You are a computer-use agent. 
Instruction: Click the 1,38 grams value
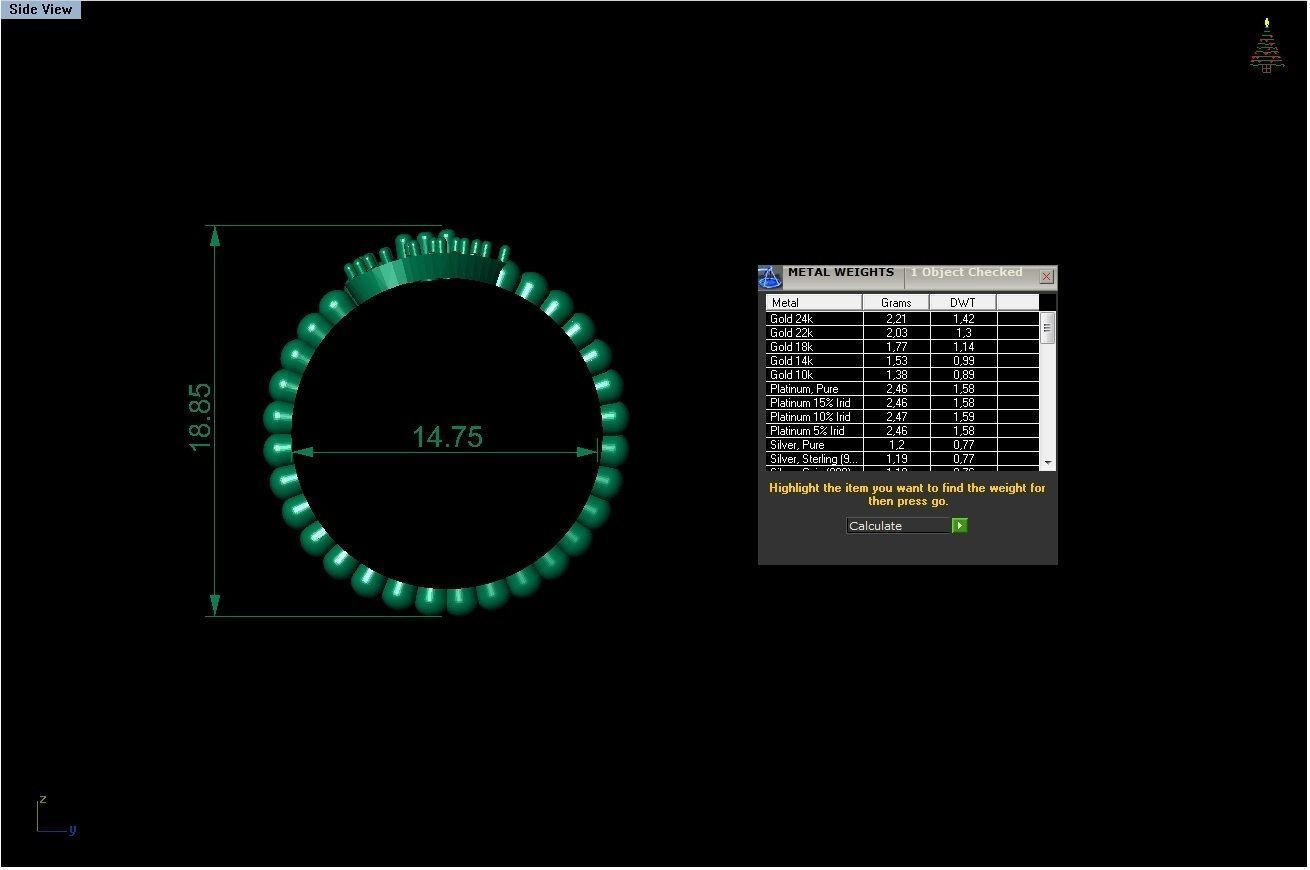[x=896, y=375]
